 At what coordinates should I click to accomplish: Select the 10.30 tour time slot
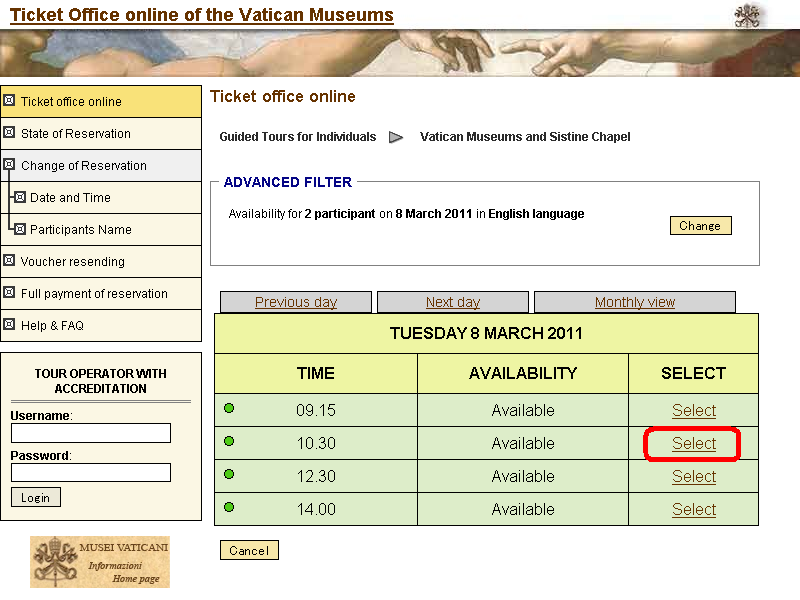point(693,443)
